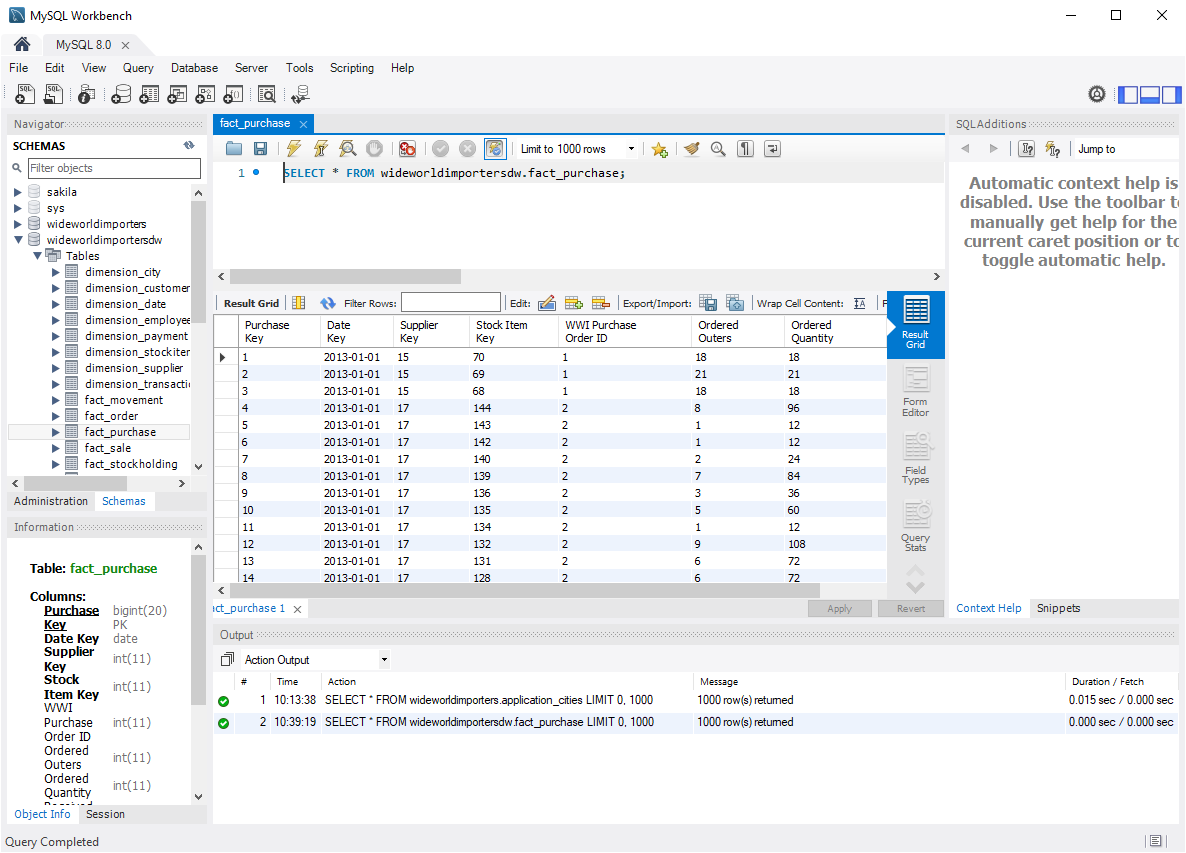The image size is (1186, 853).
Task: Beautify the SQL query with broom icon
Action: click(x=691, y=149)
